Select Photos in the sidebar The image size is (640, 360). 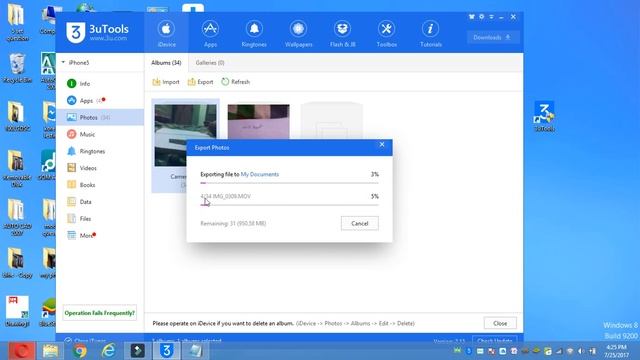click(x=100, y=117)
